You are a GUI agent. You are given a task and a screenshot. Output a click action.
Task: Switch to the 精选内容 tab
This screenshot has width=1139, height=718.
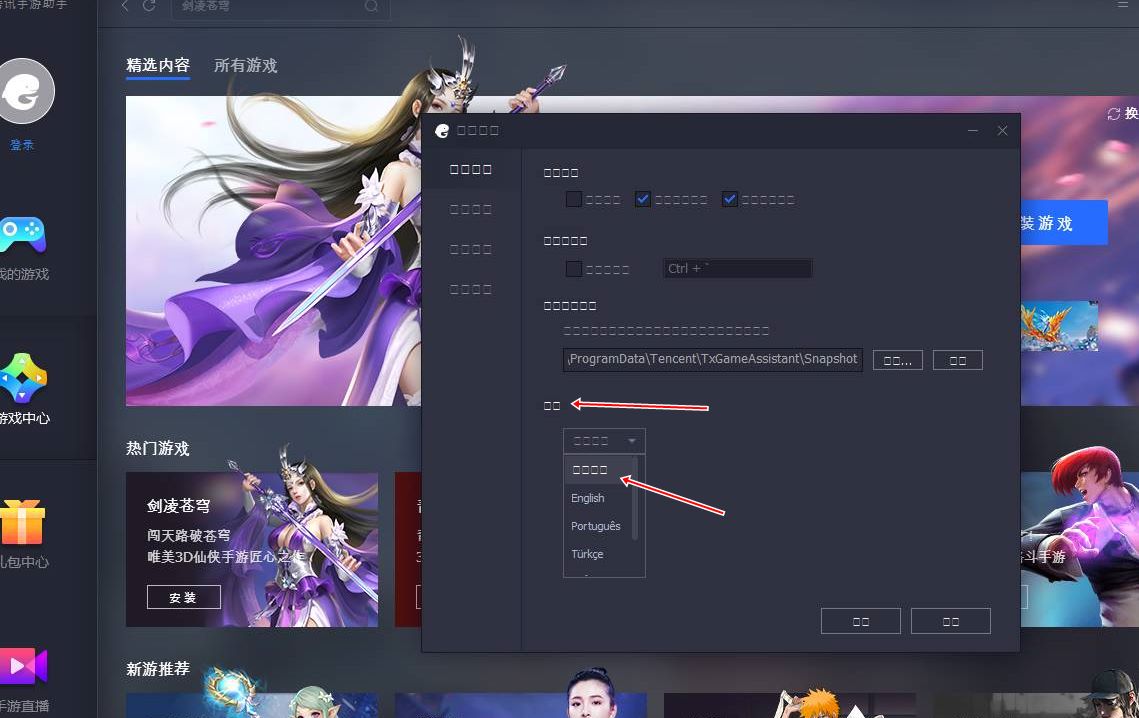coord(158,65)
